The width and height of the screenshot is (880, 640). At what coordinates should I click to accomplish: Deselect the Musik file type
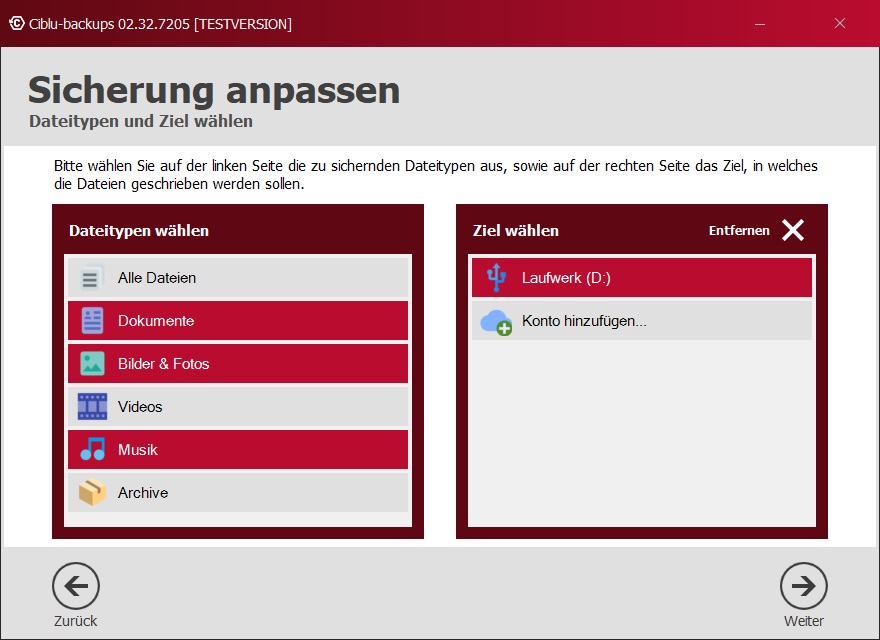tap(238, 450)
